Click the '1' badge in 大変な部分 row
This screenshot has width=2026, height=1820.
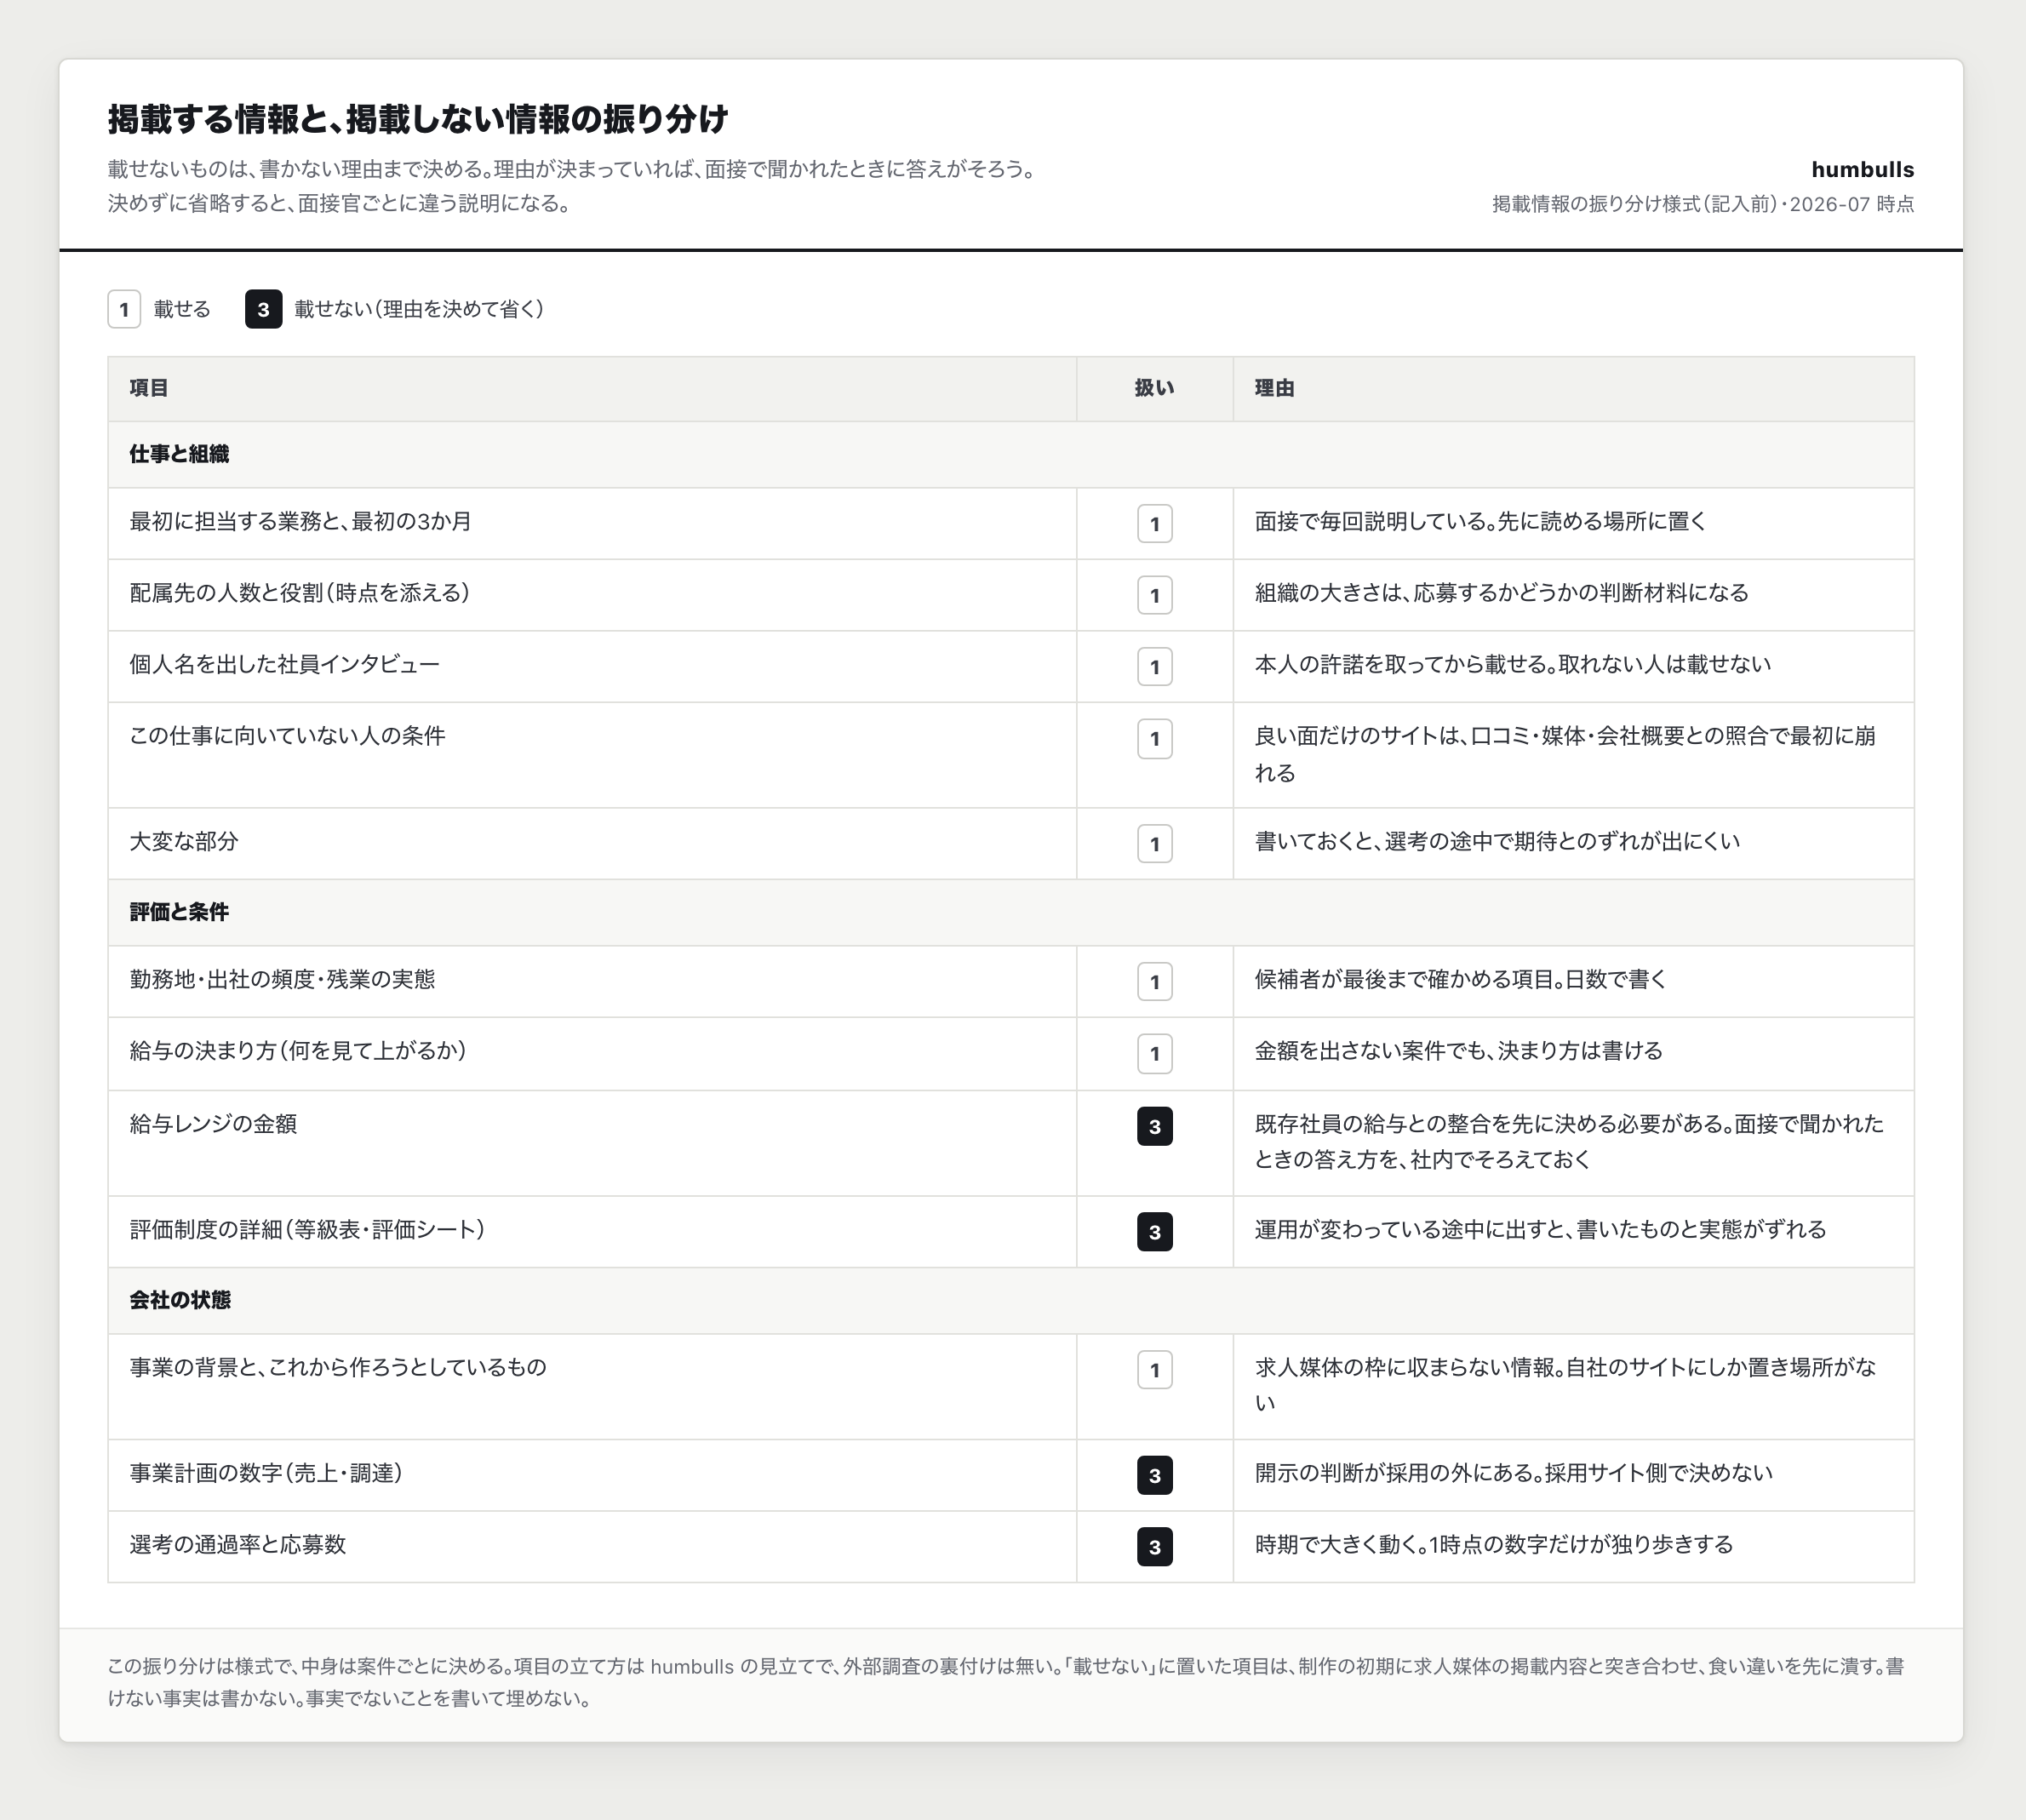coord(1154,844)
